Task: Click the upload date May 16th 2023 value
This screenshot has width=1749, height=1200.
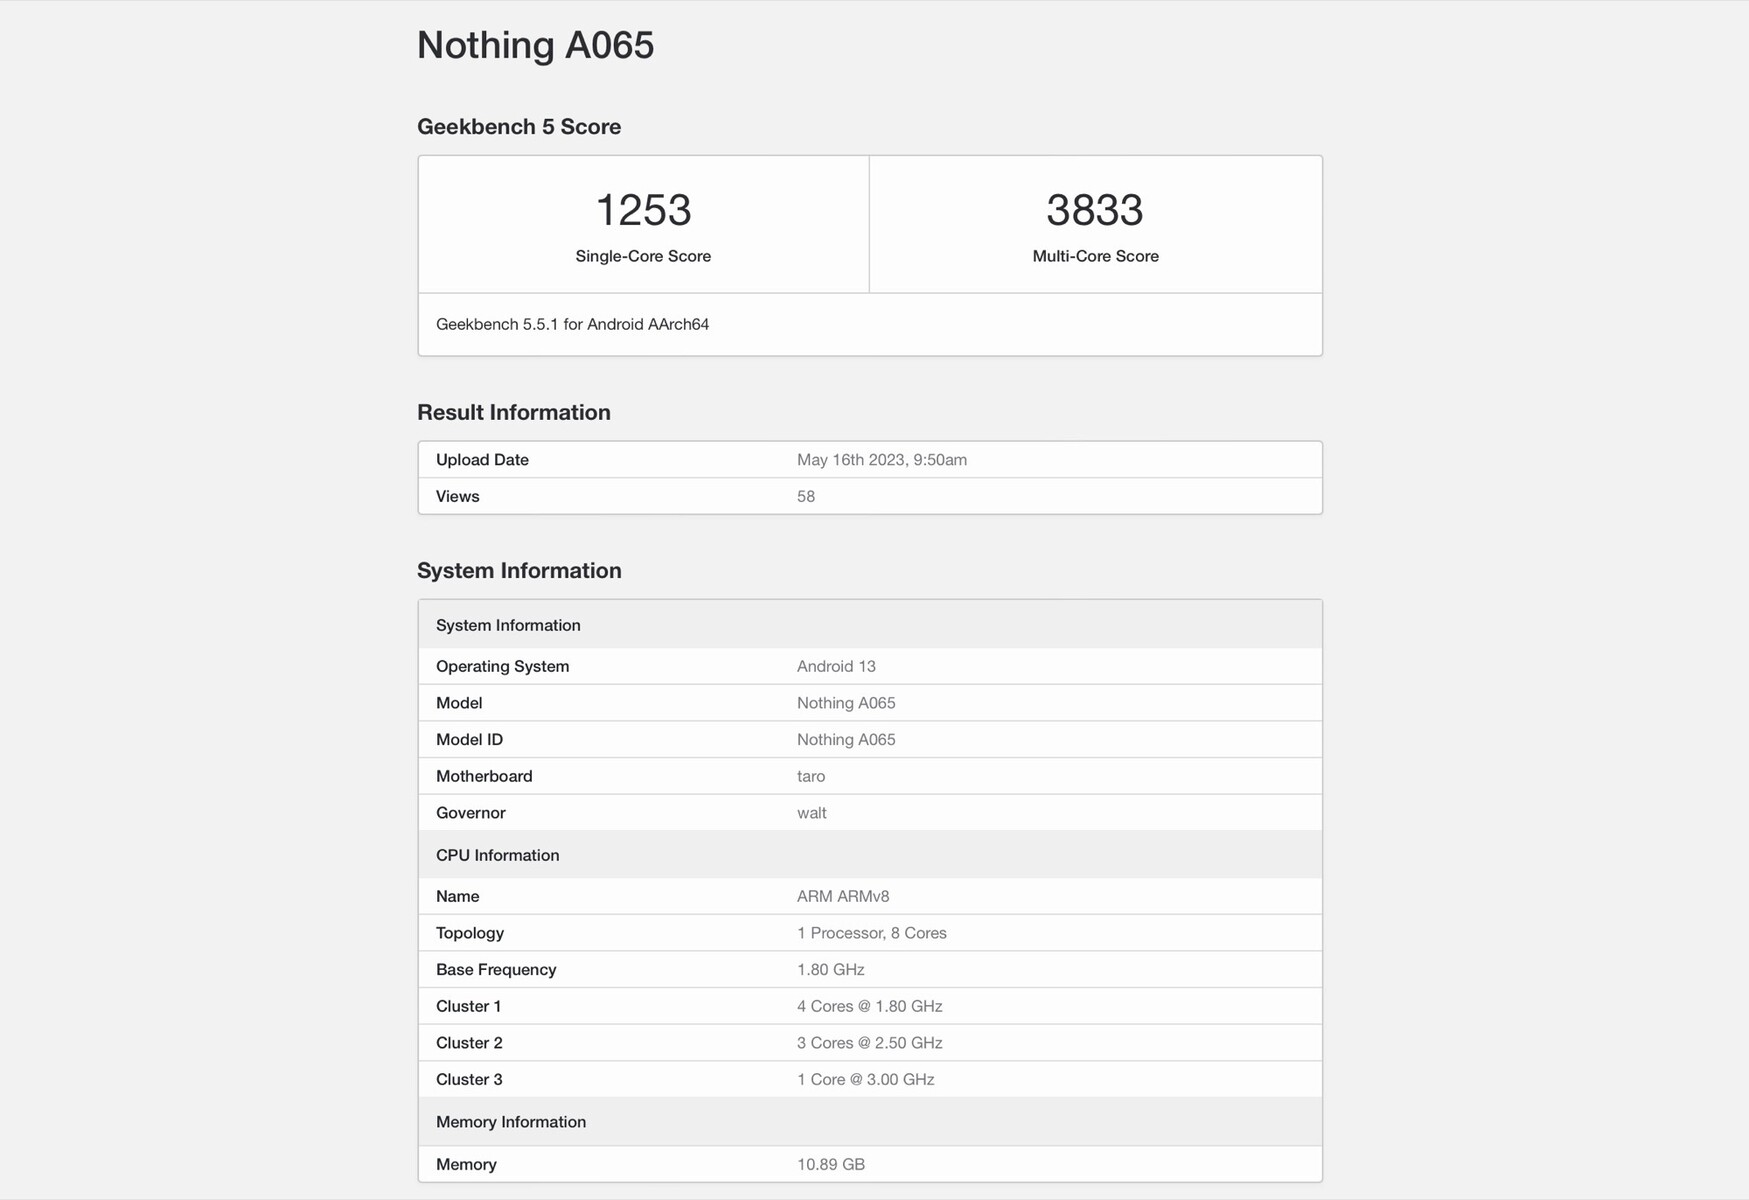Action: tap(881, 460)
